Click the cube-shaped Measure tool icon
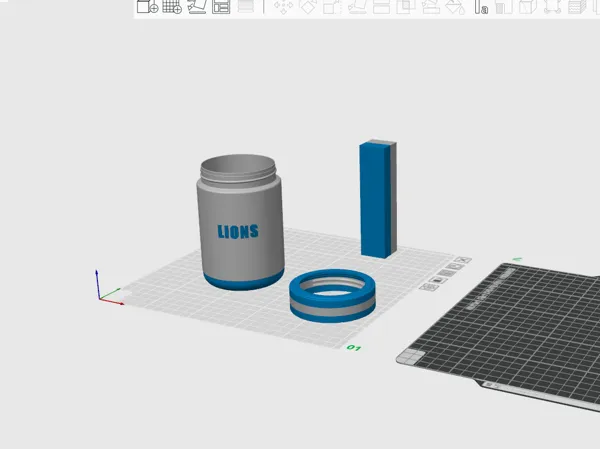 click(x=528, y=7)
